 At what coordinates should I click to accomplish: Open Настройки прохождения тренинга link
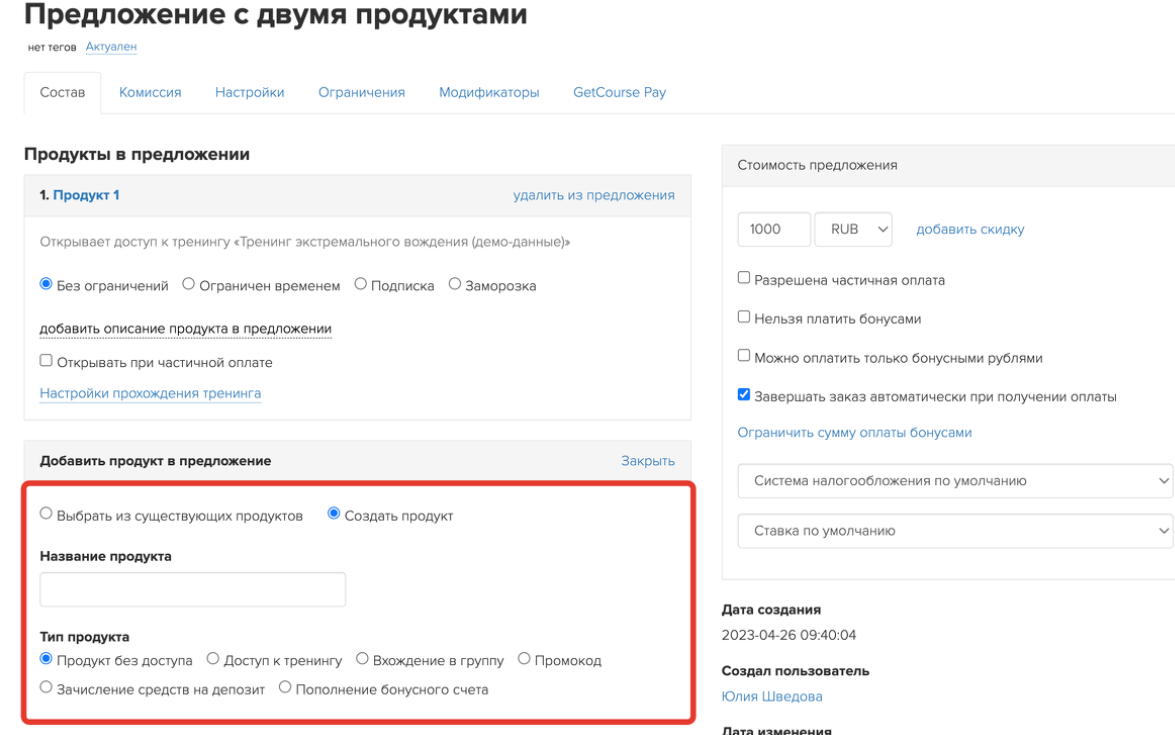click(150, 393)
